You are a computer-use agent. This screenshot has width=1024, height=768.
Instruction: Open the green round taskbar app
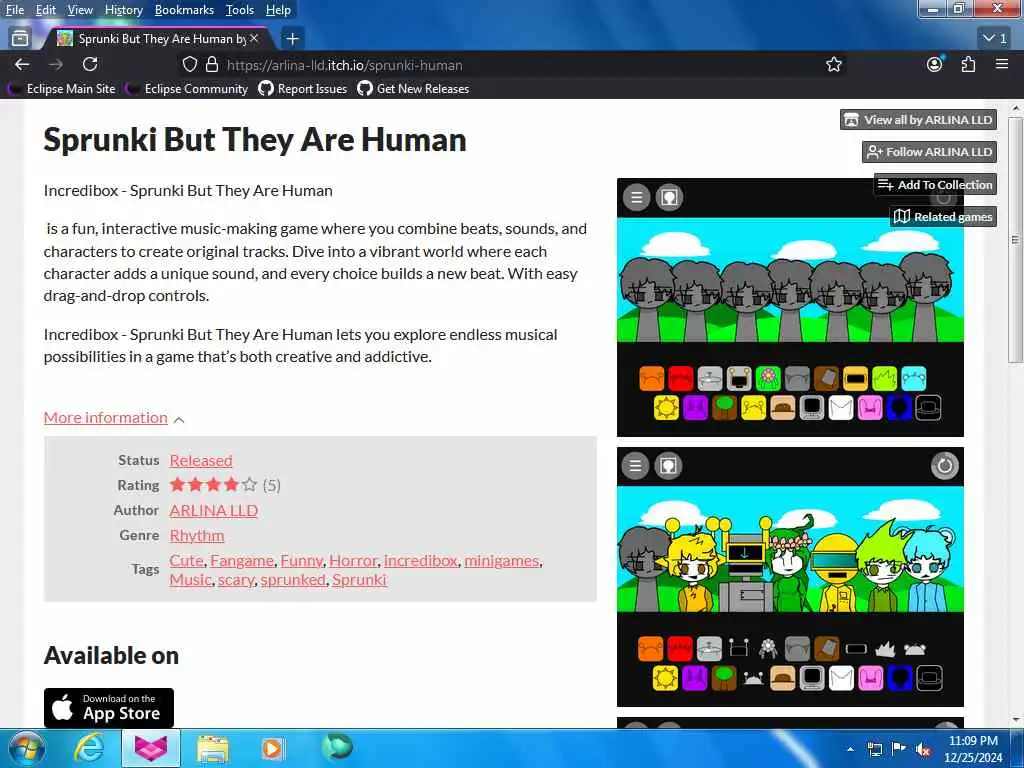coord(337,747)
